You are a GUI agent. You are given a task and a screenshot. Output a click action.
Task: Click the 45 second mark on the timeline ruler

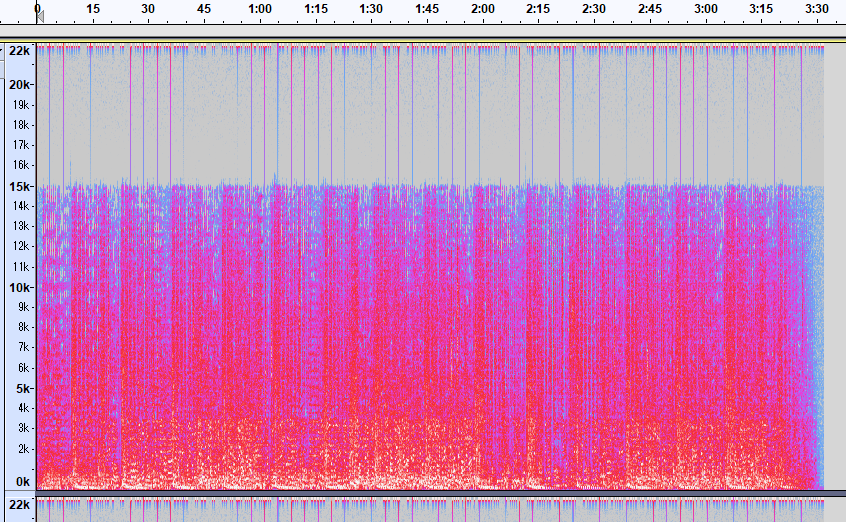tap(204, 9)
